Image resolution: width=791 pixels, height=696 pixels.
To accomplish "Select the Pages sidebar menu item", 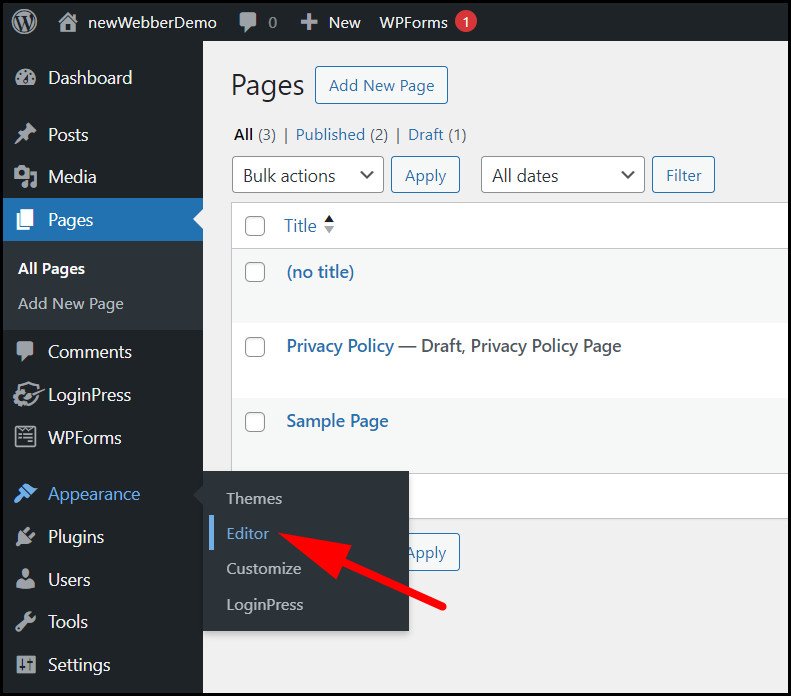I will pyautogui.click(x=103, y=219).
